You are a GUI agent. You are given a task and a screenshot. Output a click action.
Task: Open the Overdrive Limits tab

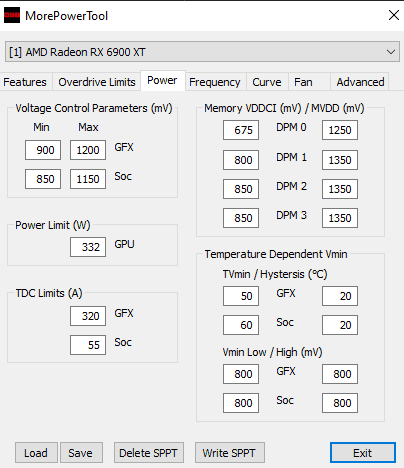(x=97, y=82)
